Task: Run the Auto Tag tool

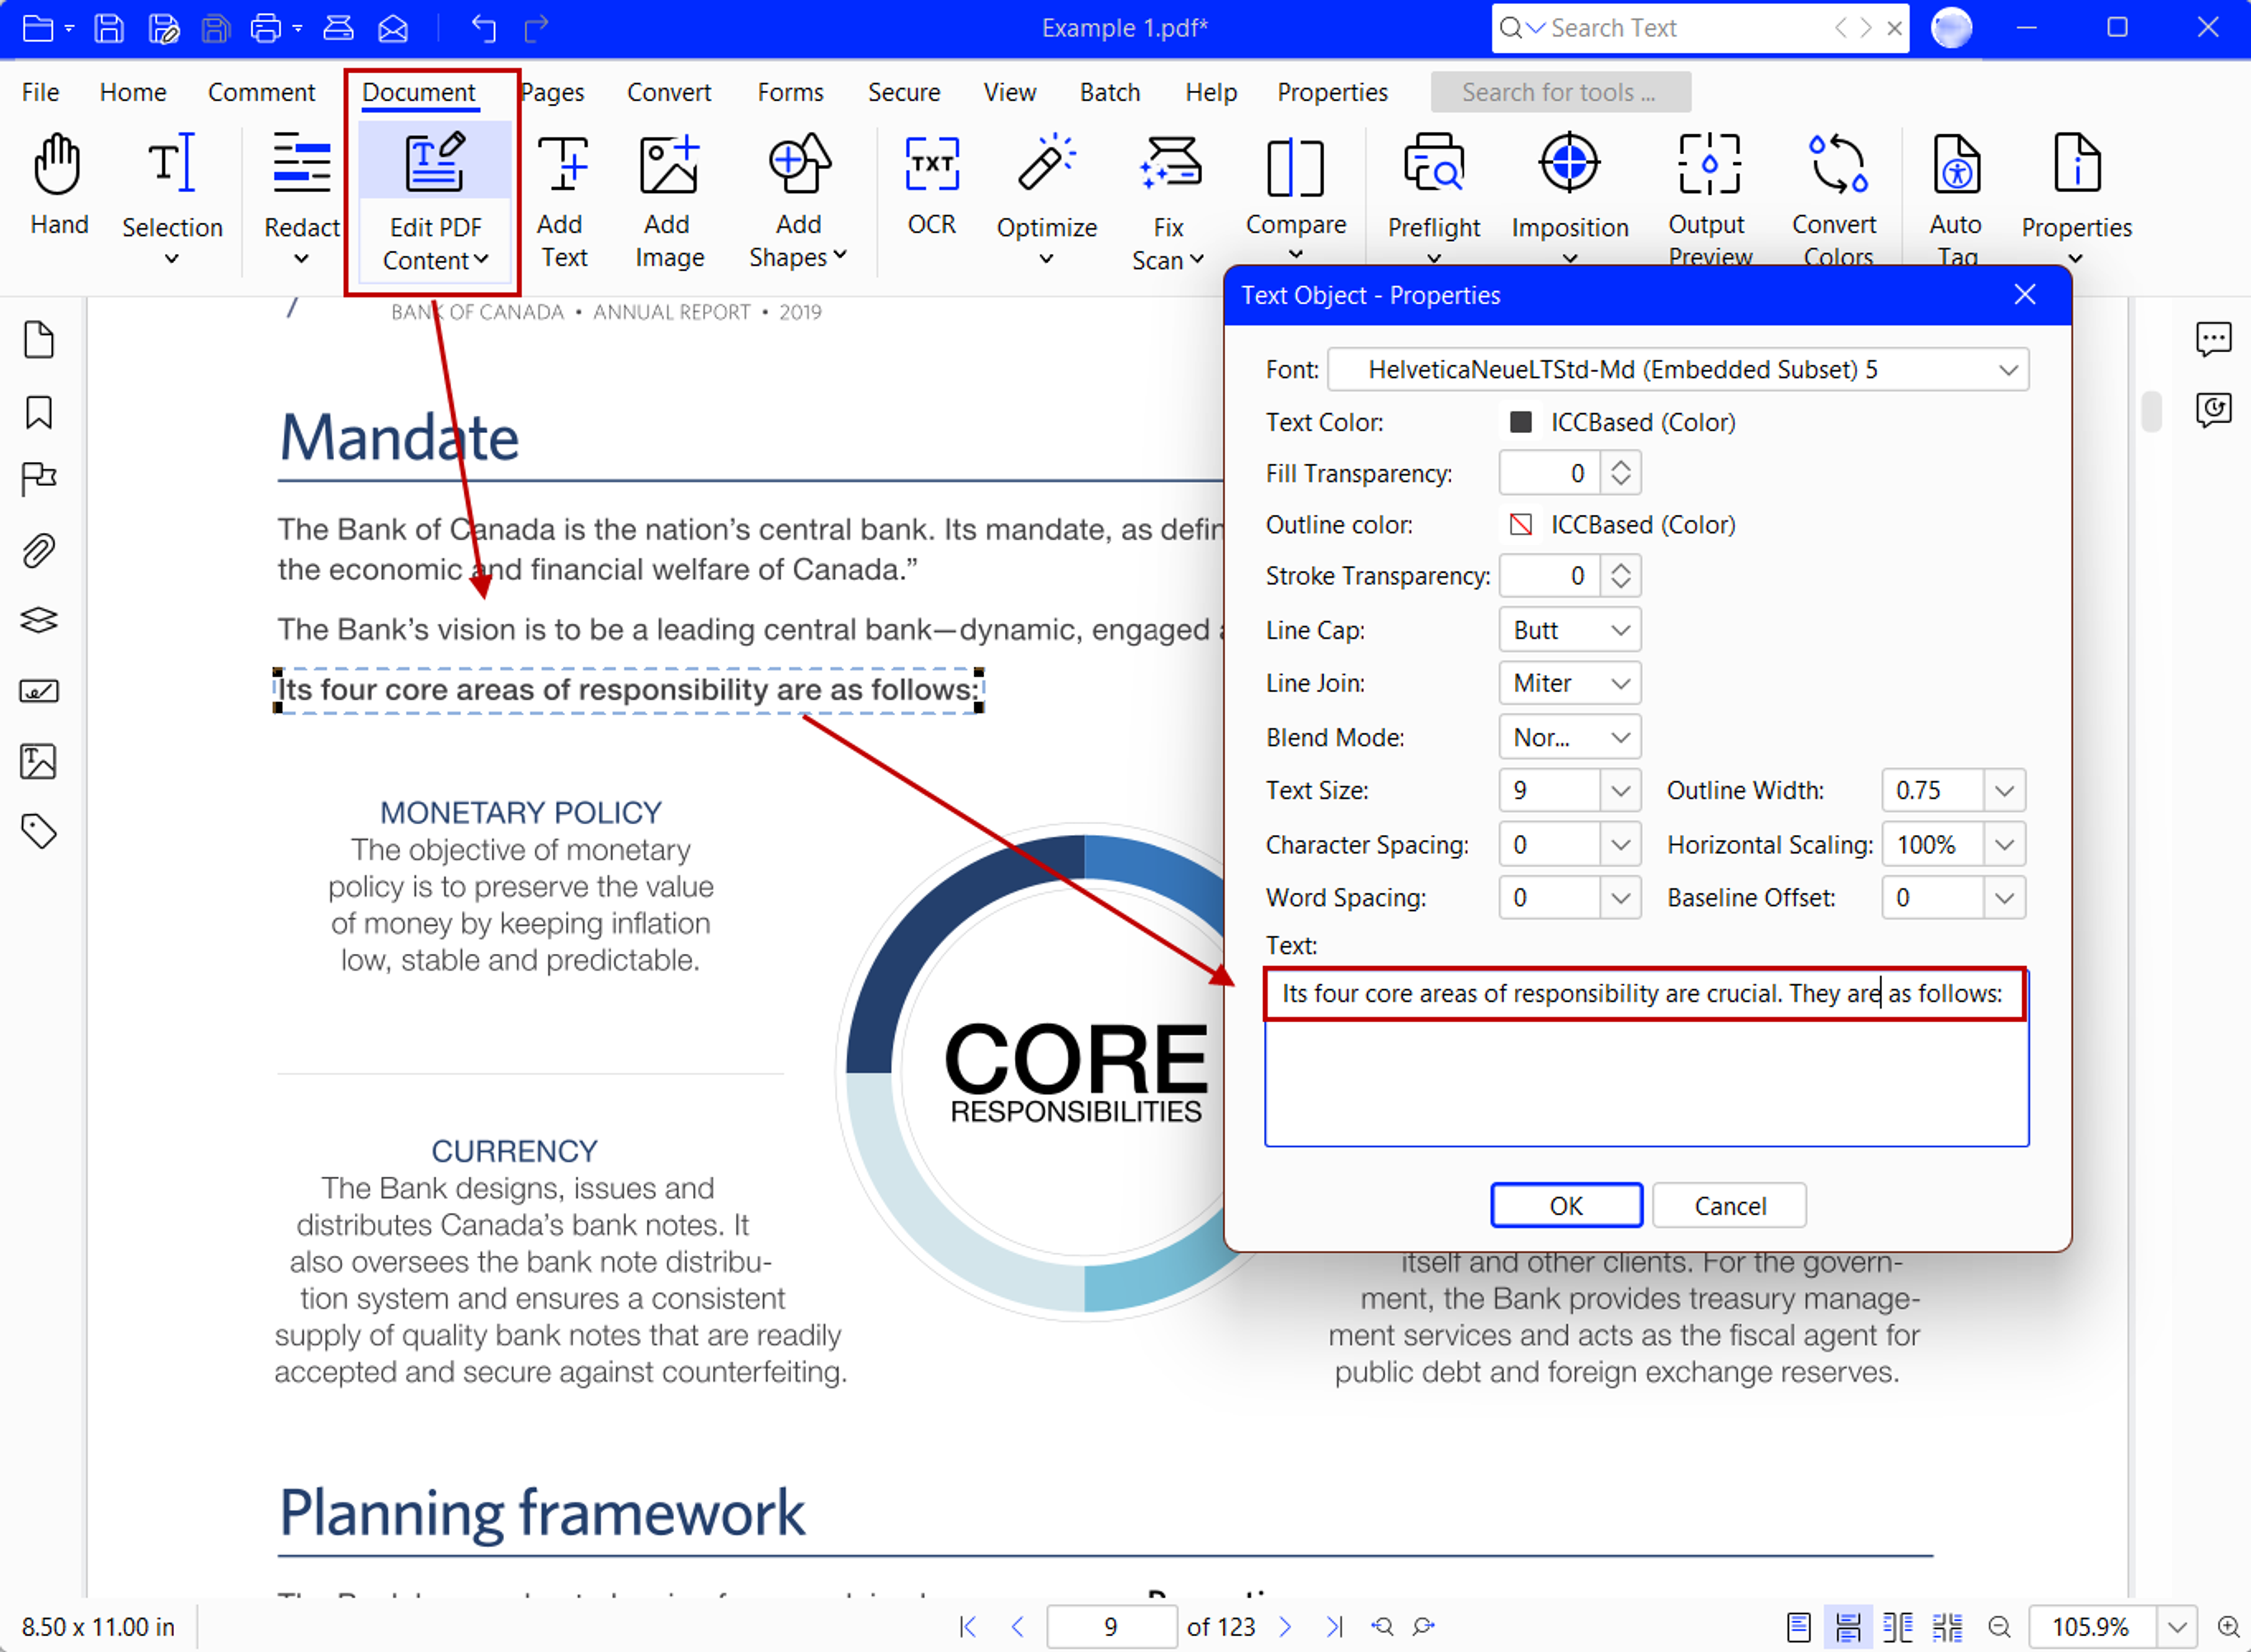Action: [1956, 198]
